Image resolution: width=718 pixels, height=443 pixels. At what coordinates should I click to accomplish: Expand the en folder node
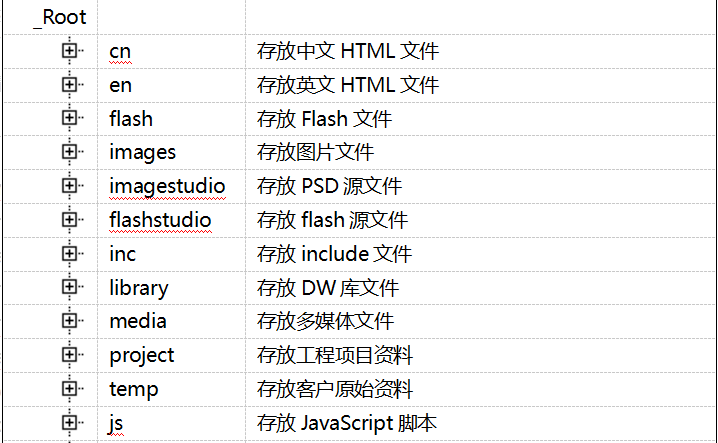69,84
